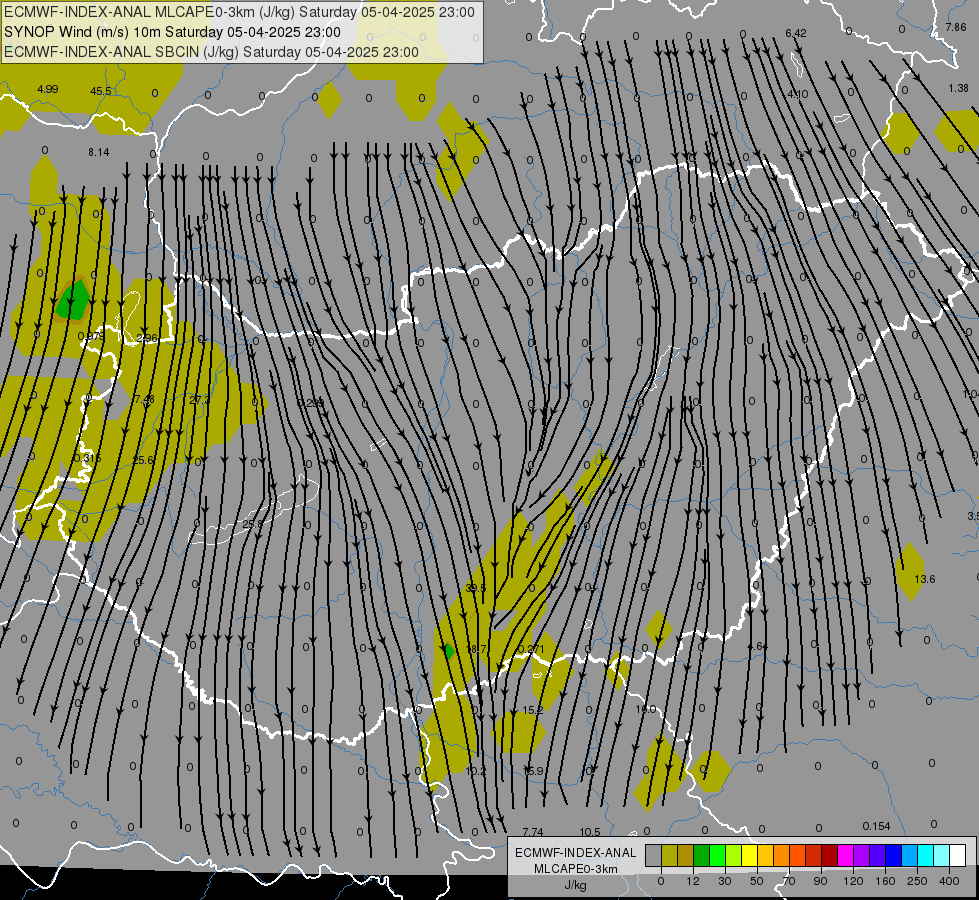Click the legend tick label 250
The image size is (979, 900).
[x=917, y=881]
